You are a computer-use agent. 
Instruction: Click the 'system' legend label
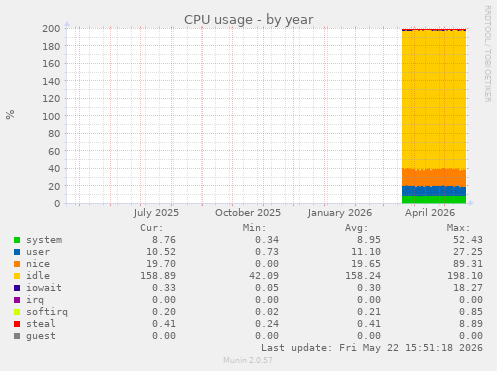(x=44, y=240)
